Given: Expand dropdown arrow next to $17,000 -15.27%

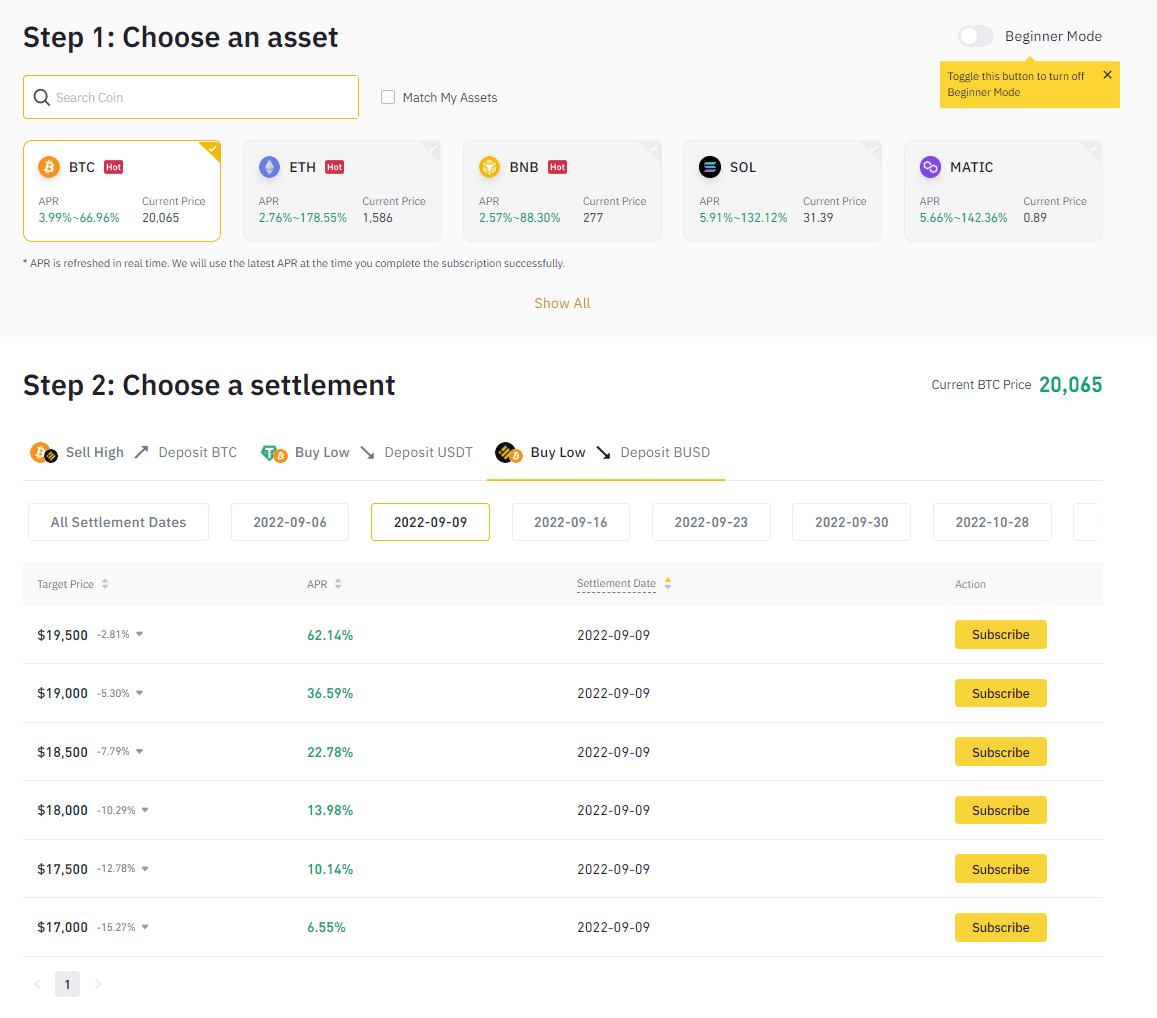Looking at the screenshot, I should tap(145, 928).
